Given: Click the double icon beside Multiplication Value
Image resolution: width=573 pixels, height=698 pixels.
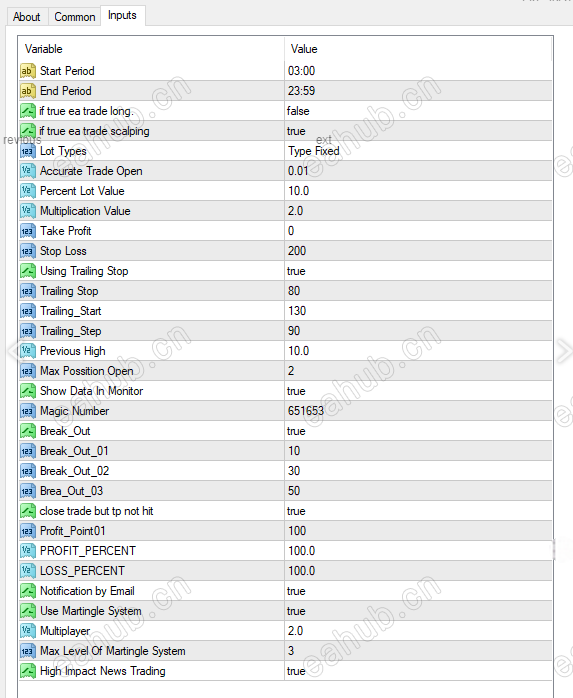Looking at the screenshot, I should click(x=28, y=211).
